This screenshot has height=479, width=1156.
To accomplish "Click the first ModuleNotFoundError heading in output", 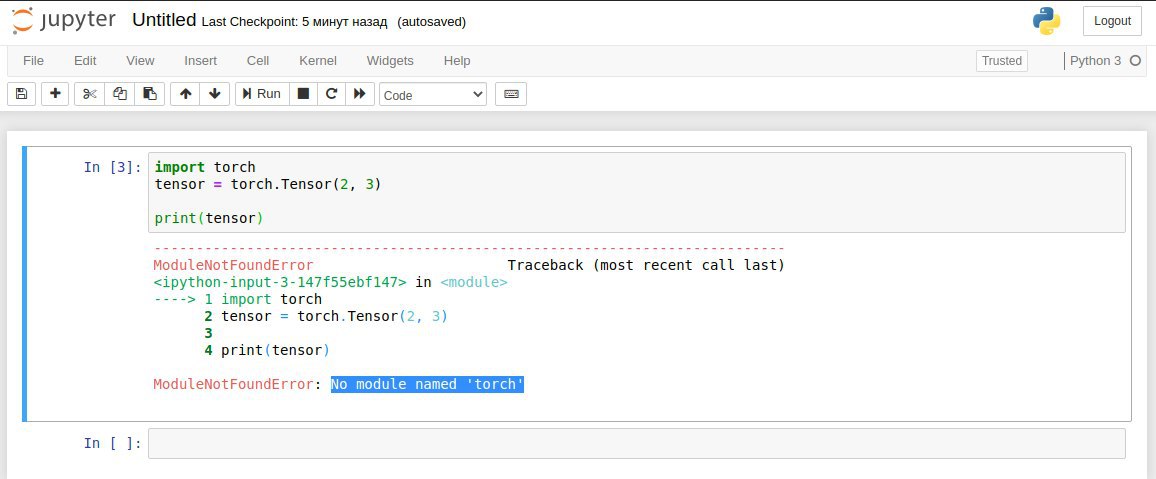I will pyautogui.click(x=233, y=265).
